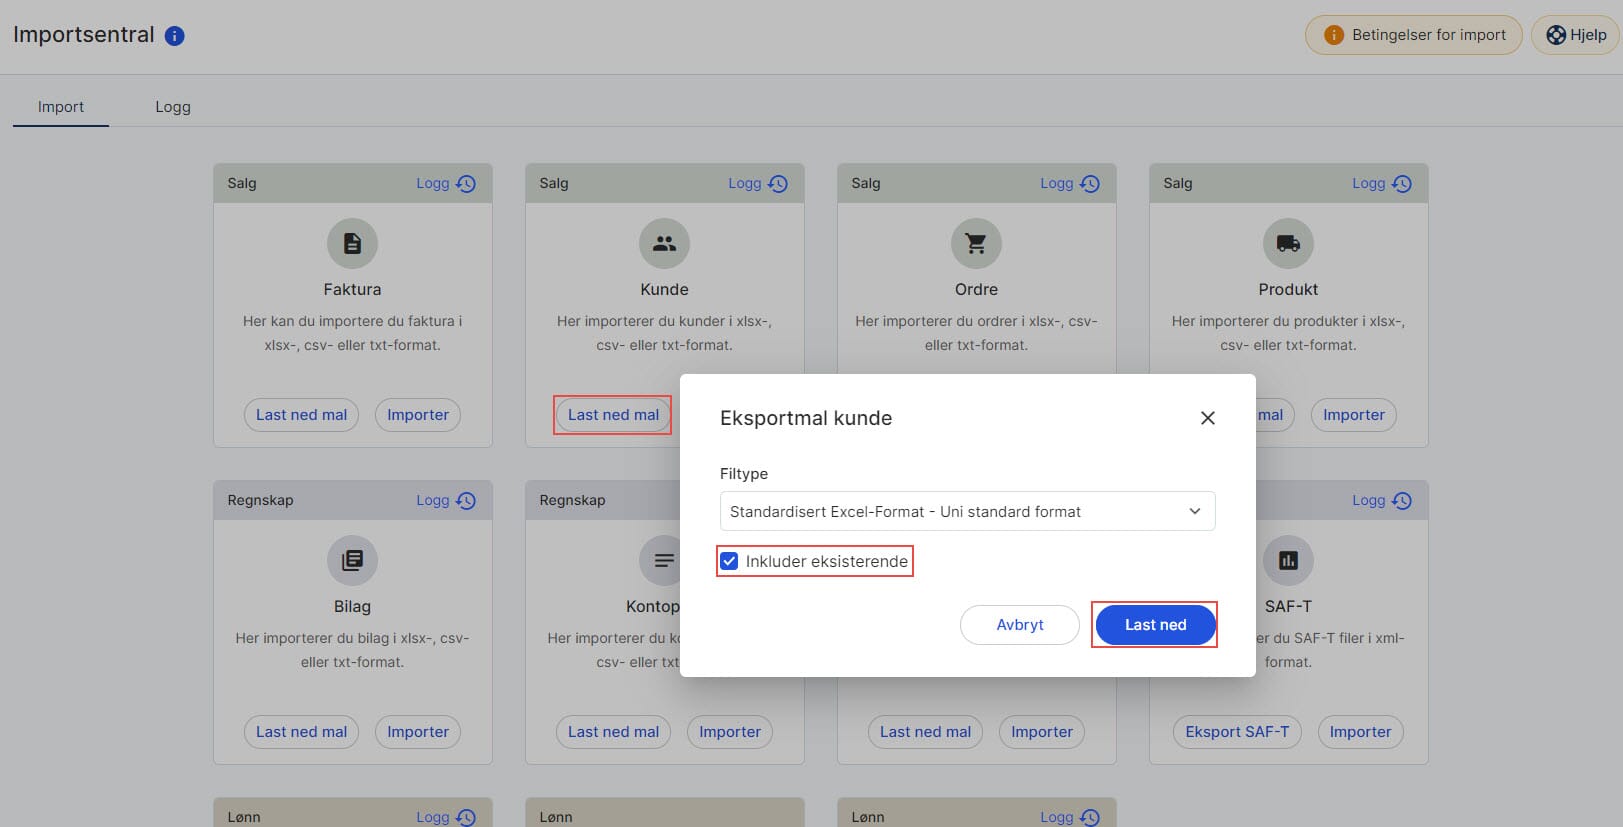The height and width of the screenshot is (827, 1623).
Task: Open the Filtype dropdown
Action: [967, 511]
